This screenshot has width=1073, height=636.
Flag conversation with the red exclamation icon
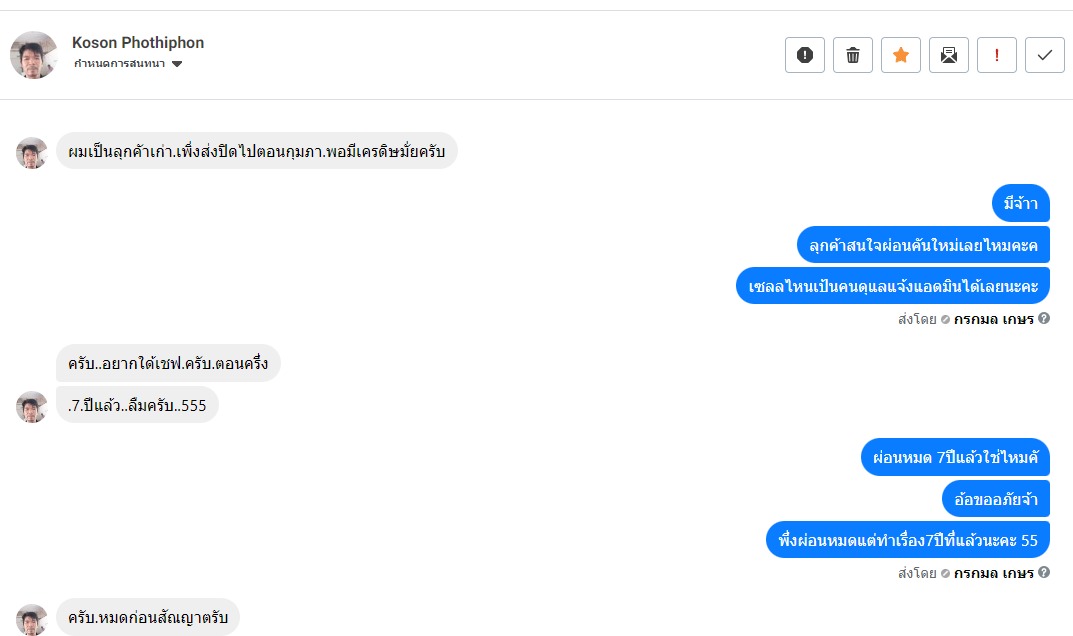(x=997, y=55)
